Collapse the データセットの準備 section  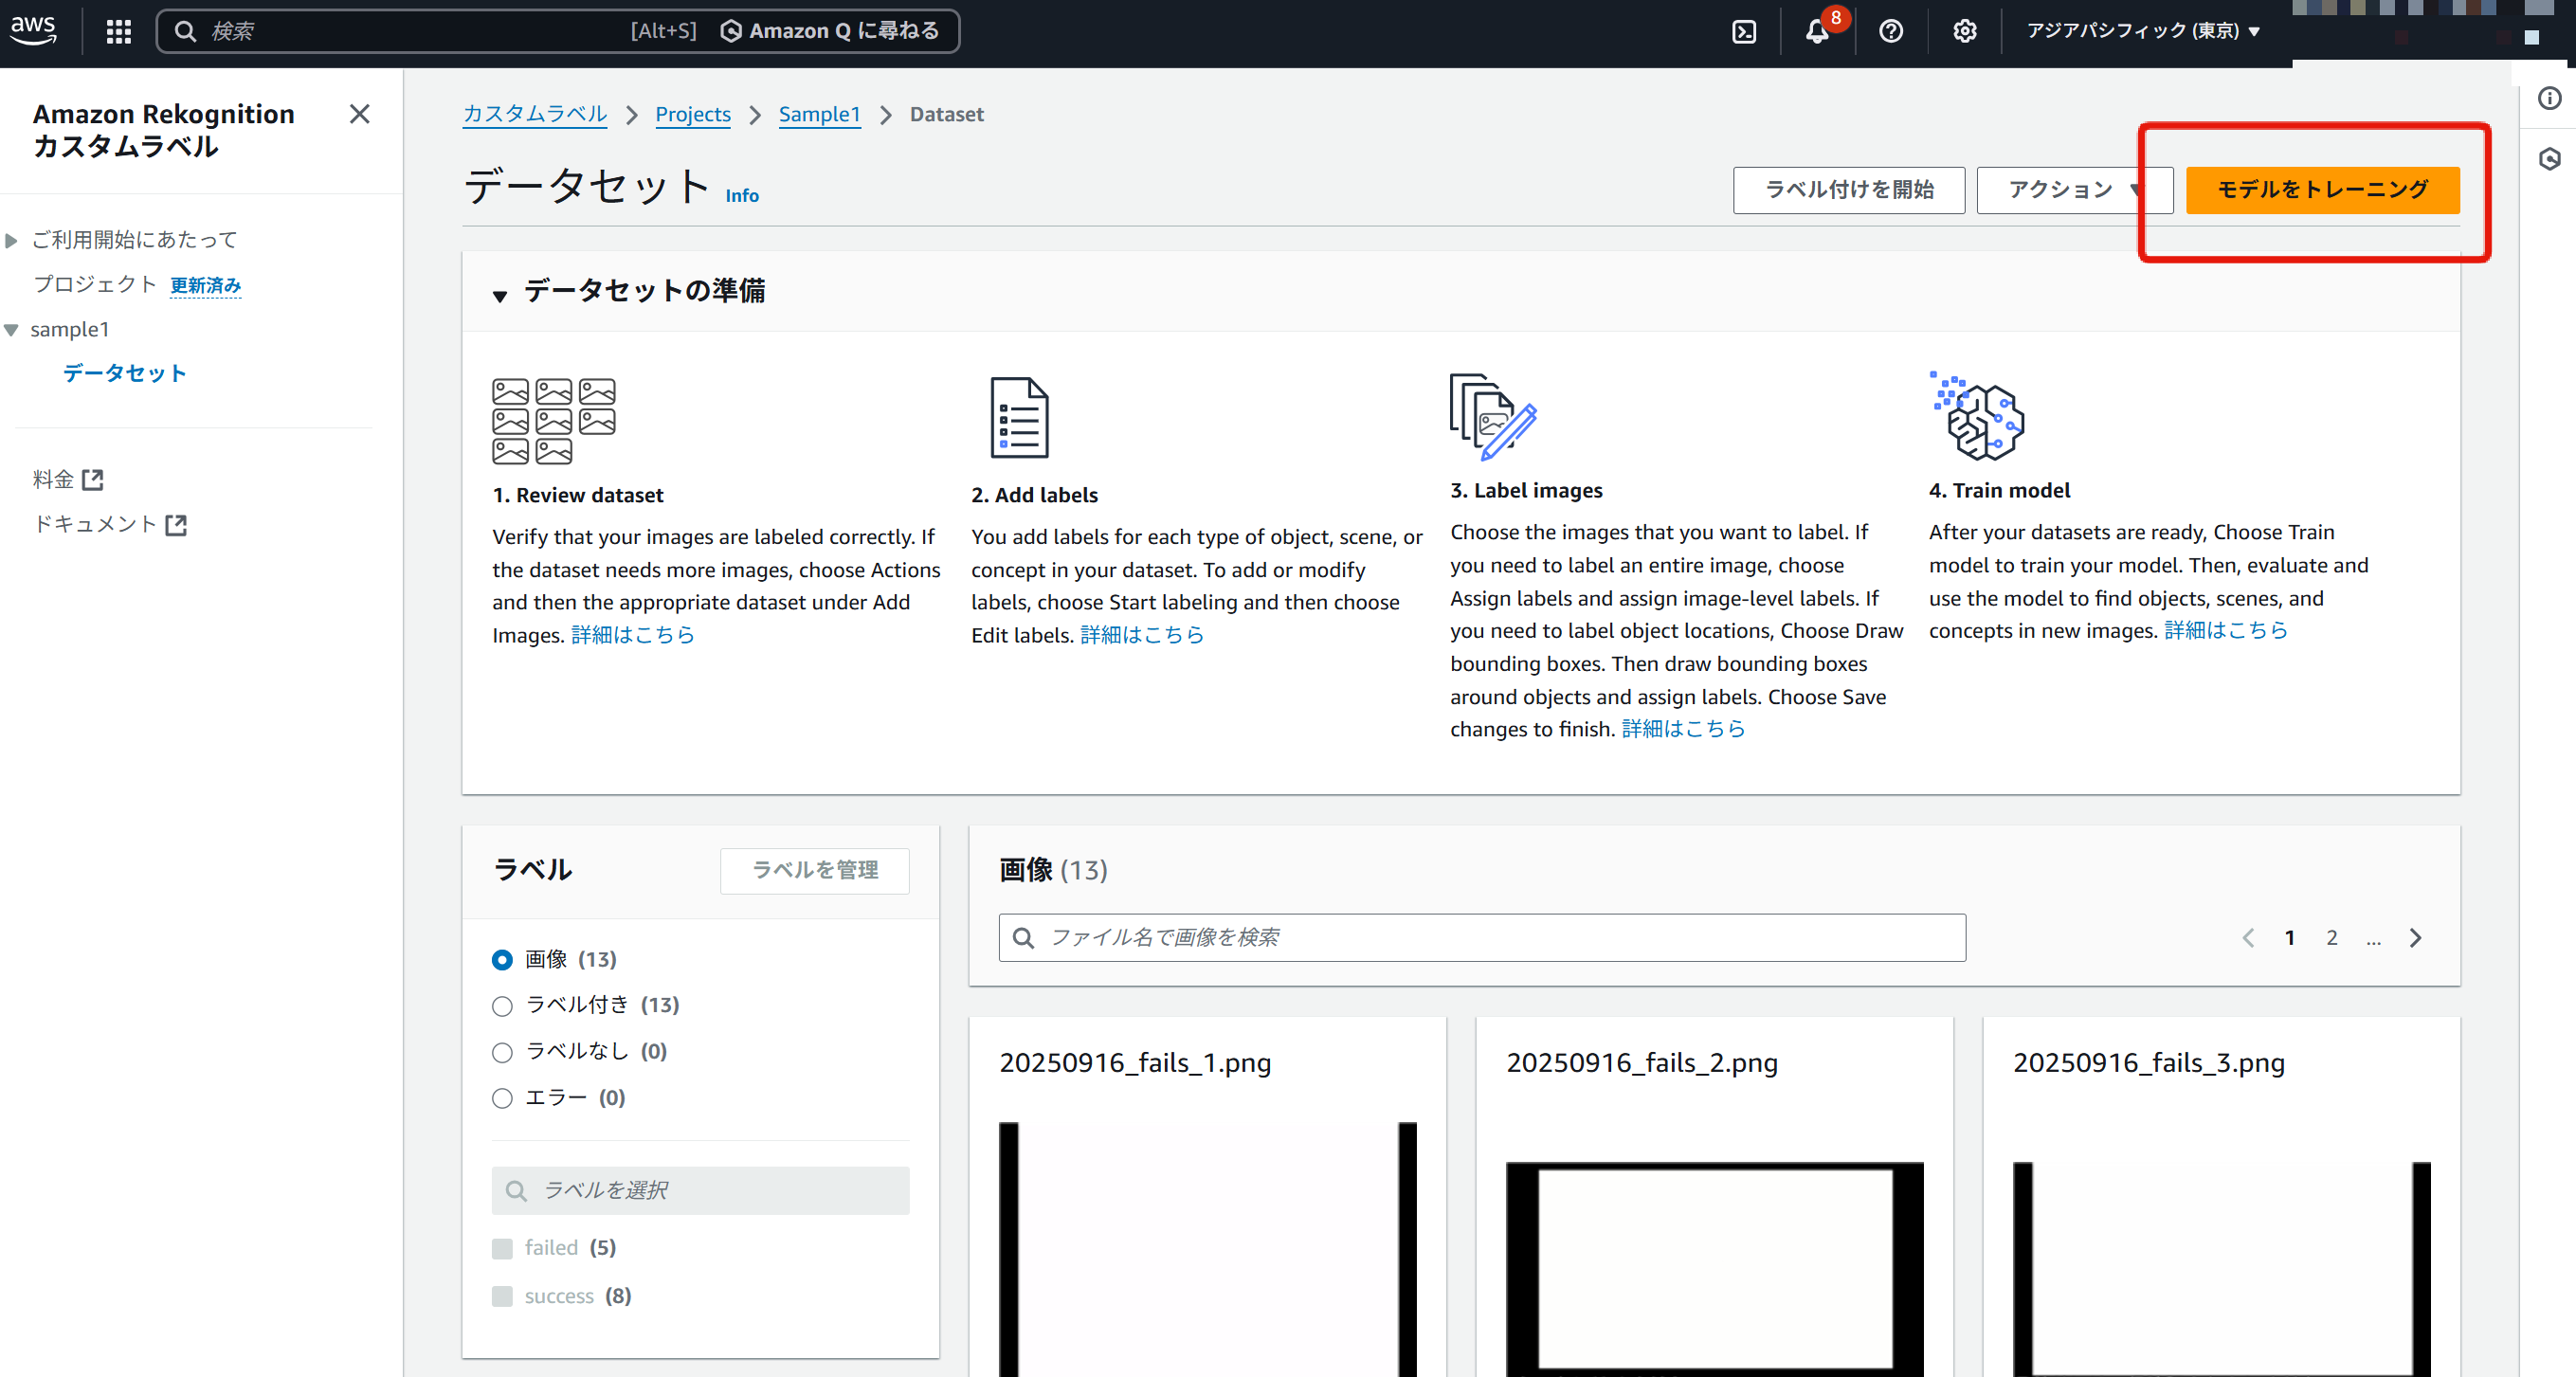[x=500, y=294]
